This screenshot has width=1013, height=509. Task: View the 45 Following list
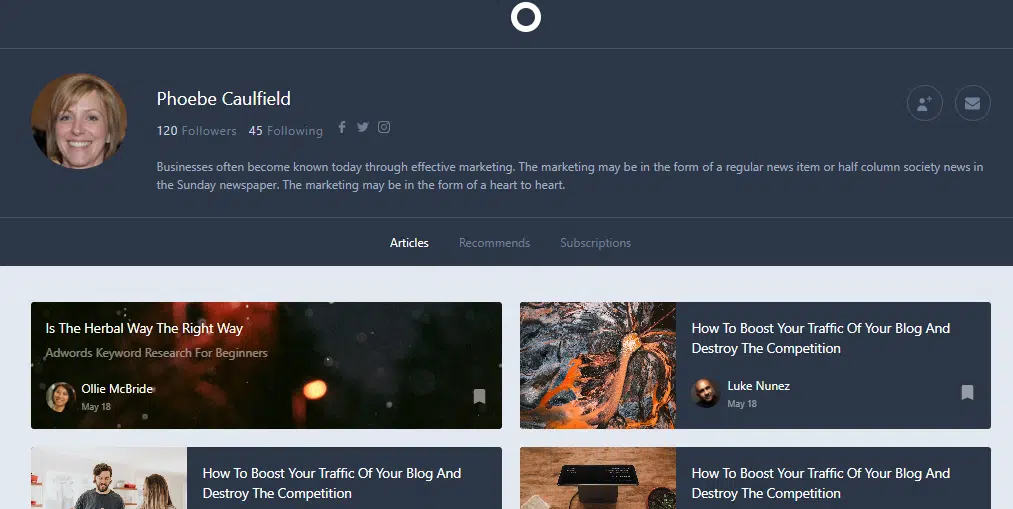[x=286, y=130]
